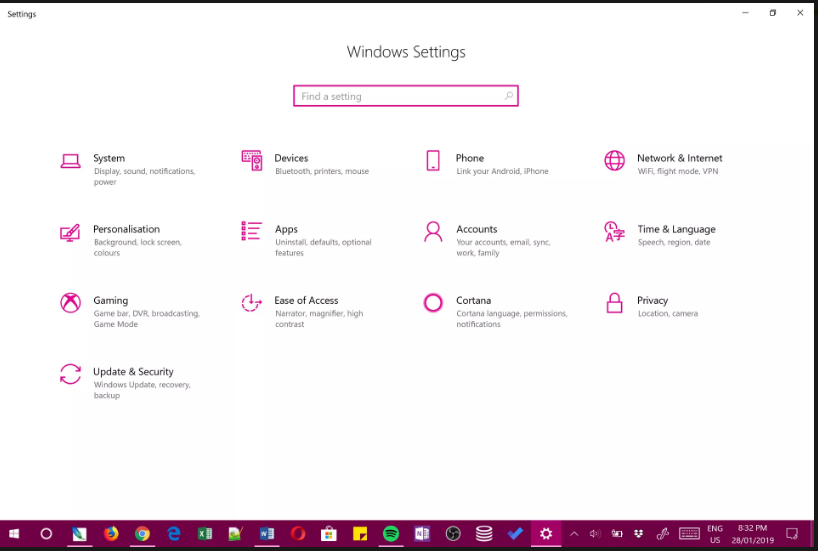Click 'WiFi, flight mode, VPN' text
The height and width of the screenshot is (551, 818).
click(x=678, y=171)
